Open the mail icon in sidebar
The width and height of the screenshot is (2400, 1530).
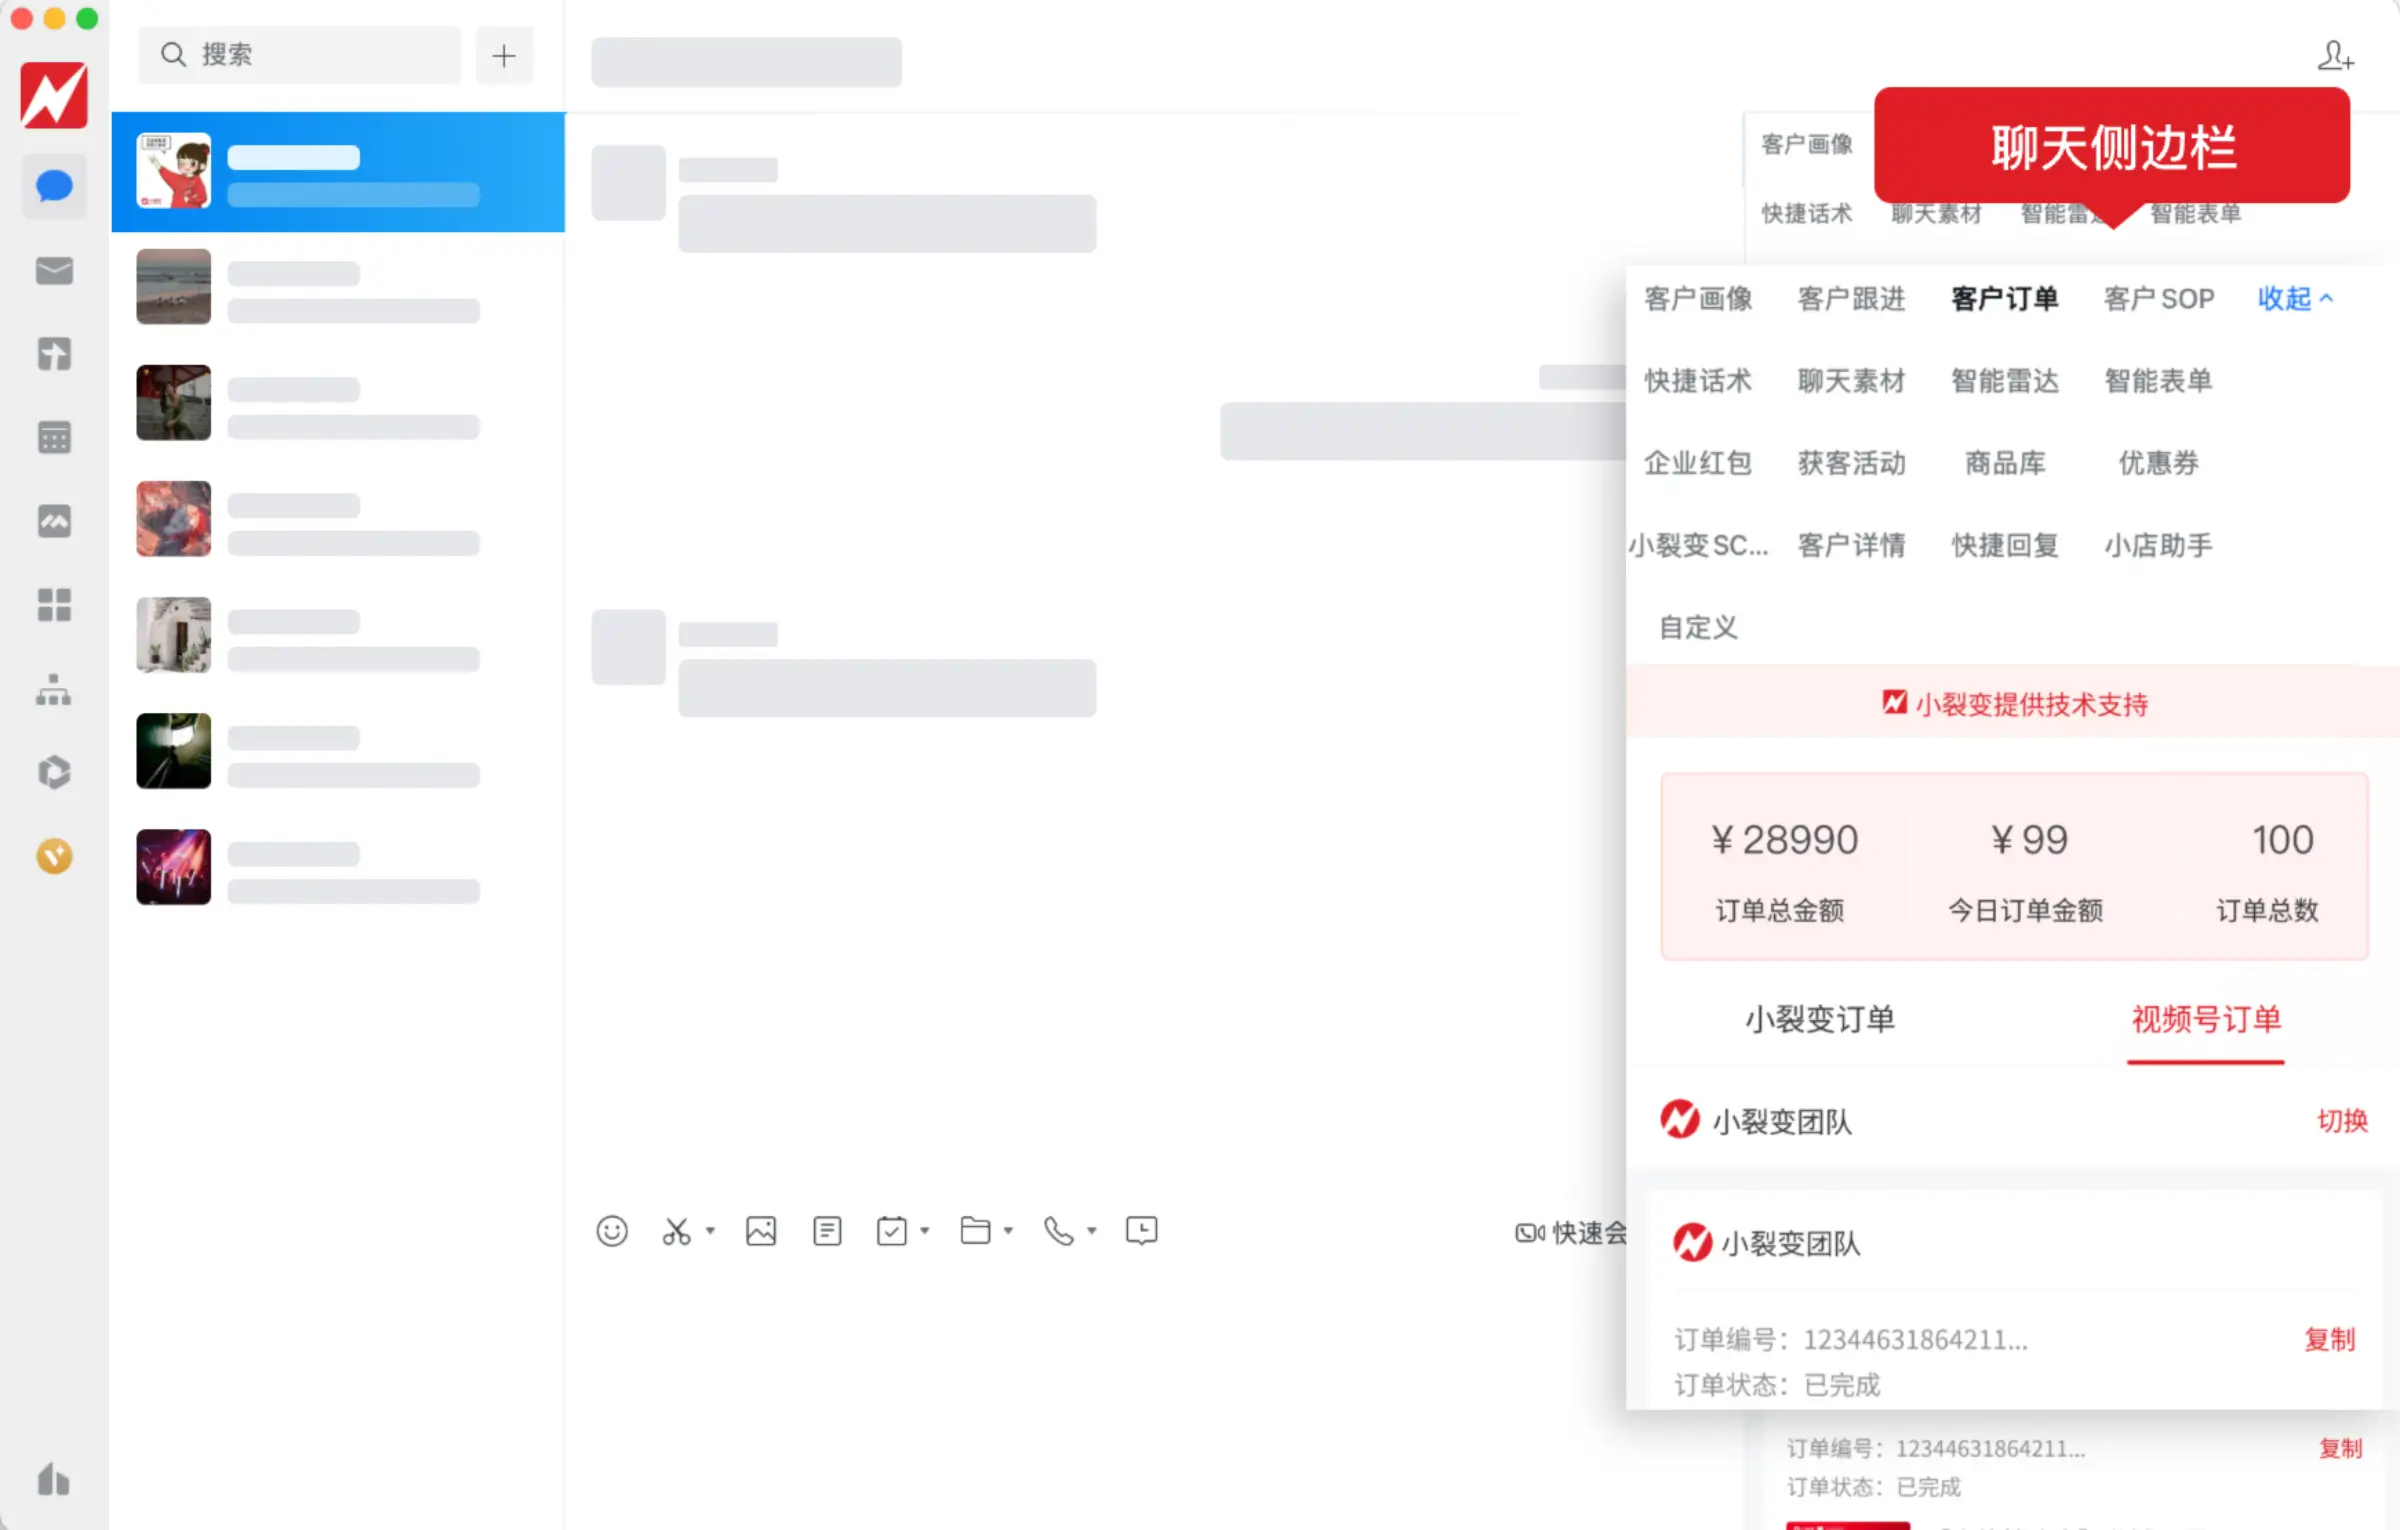coord(54,271)
